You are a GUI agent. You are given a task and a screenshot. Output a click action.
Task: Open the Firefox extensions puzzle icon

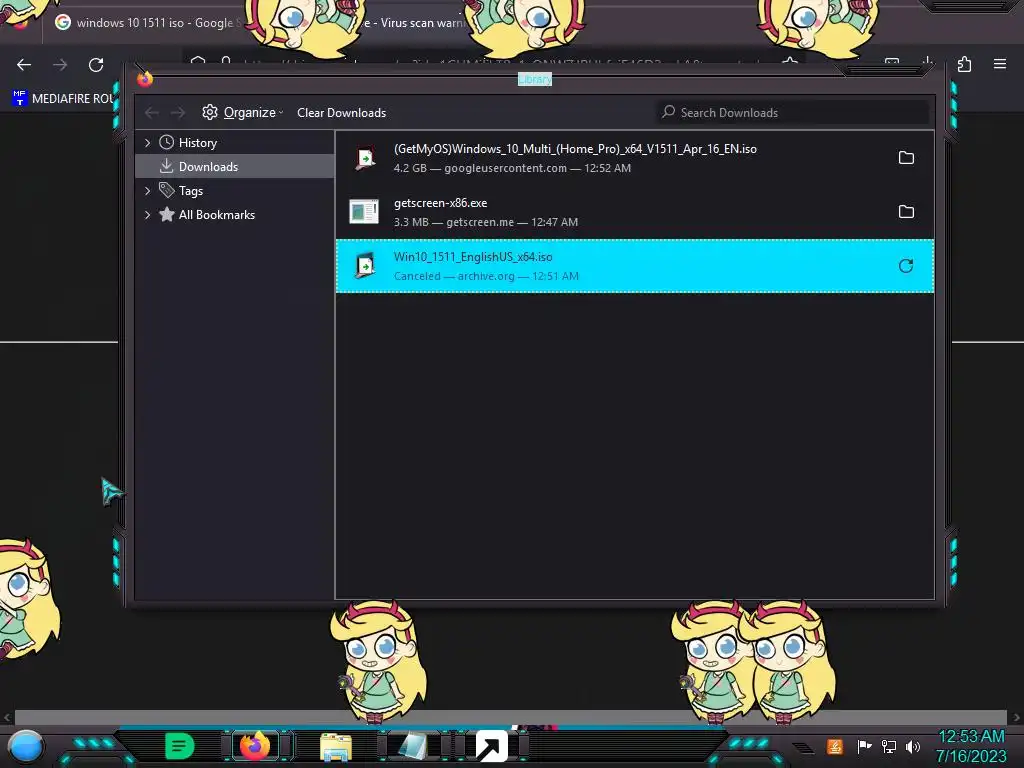pyautogui.click(x=964, y=64)
